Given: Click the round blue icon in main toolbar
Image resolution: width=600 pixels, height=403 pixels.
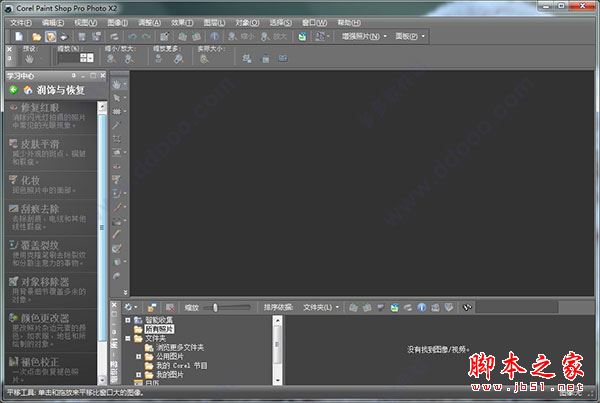Looking at the screenshot, I should point(215,37).
